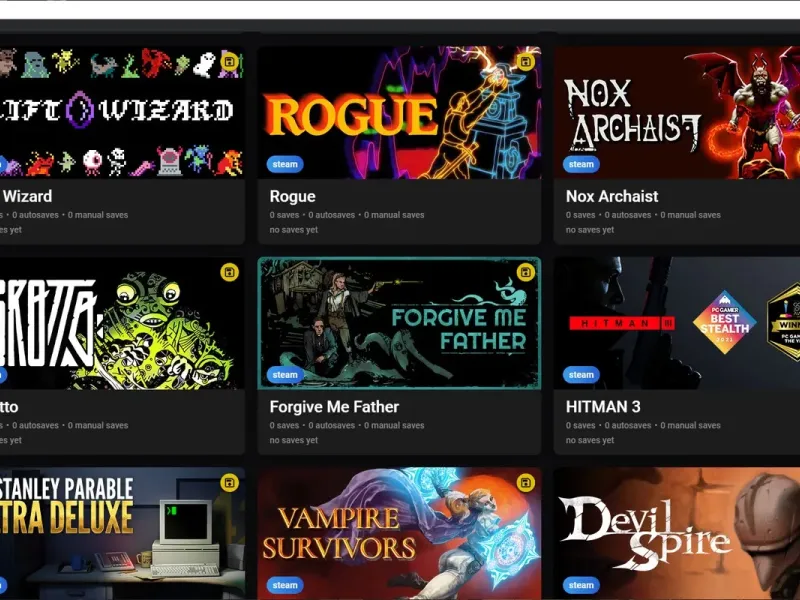This screenshot has width=800, height=600.
Task: Click the save icon on Grotto card
Action: pyautogui.click(x=230, y=272)
